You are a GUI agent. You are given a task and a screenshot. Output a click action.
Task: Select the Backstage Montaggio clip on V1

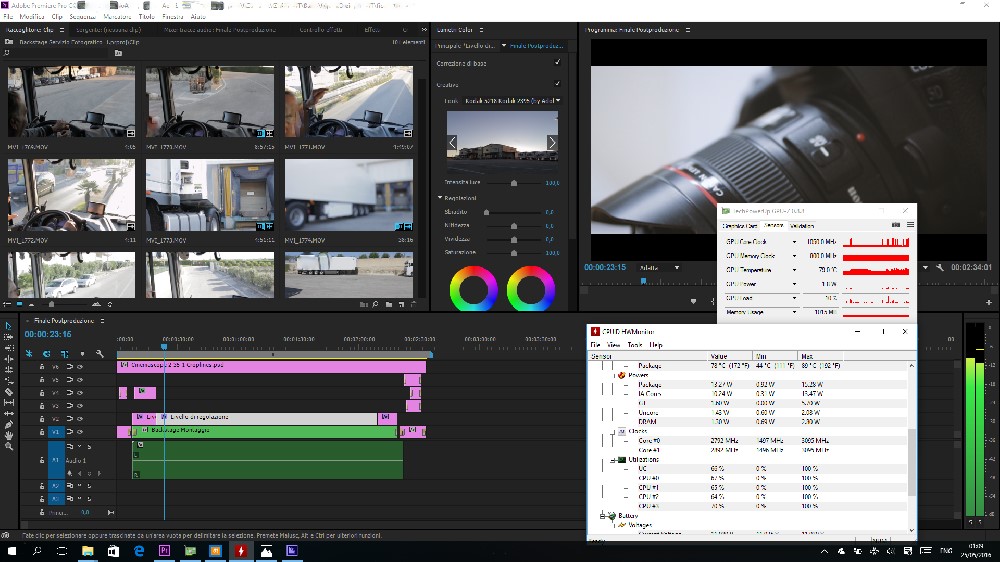pyautogui.click(x=267, y=431)
